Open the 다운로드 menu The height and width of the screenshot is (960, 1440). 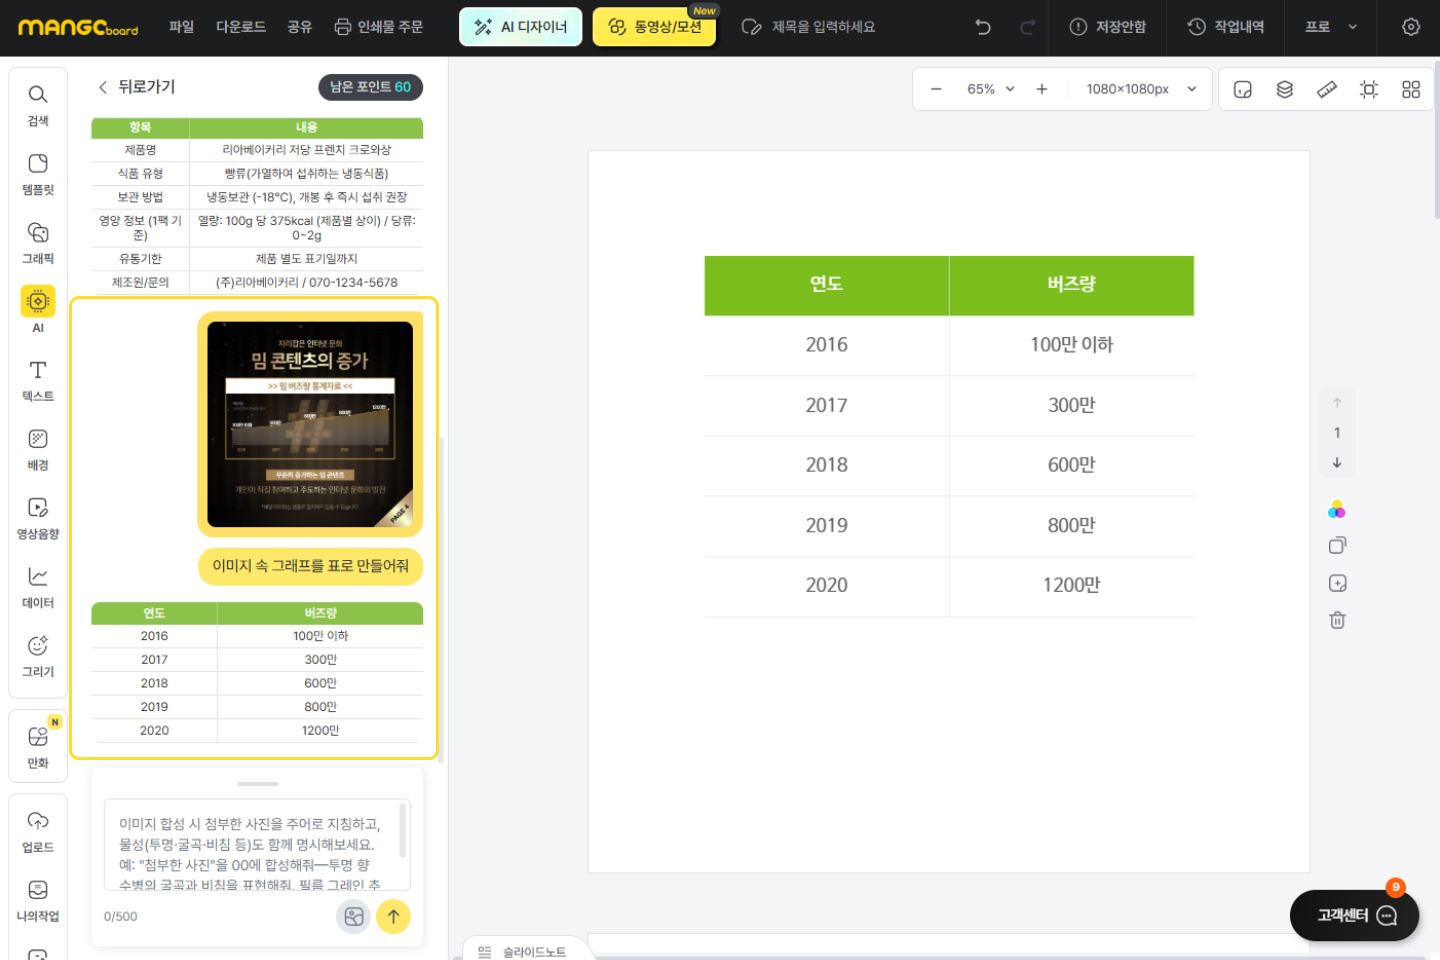click(241, 27)
